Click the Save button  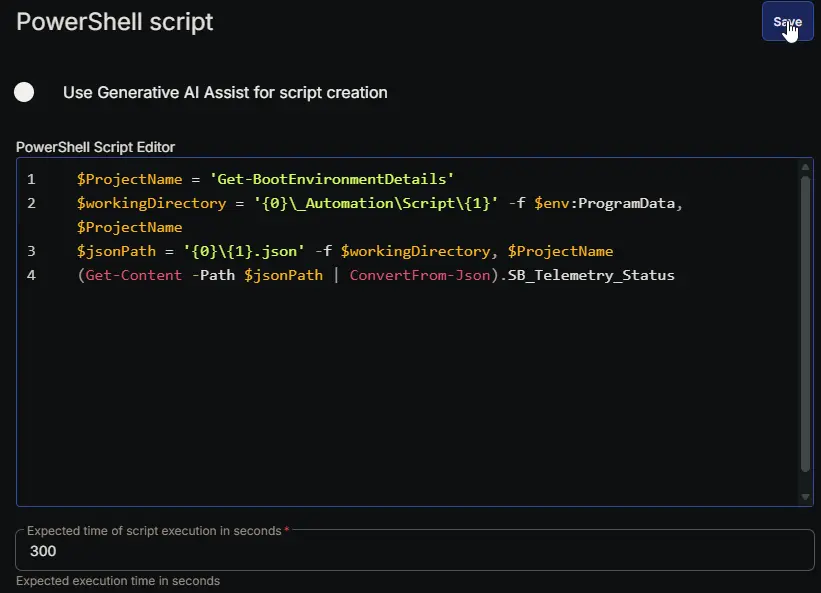pyautogui.click(x=787, y=21)
